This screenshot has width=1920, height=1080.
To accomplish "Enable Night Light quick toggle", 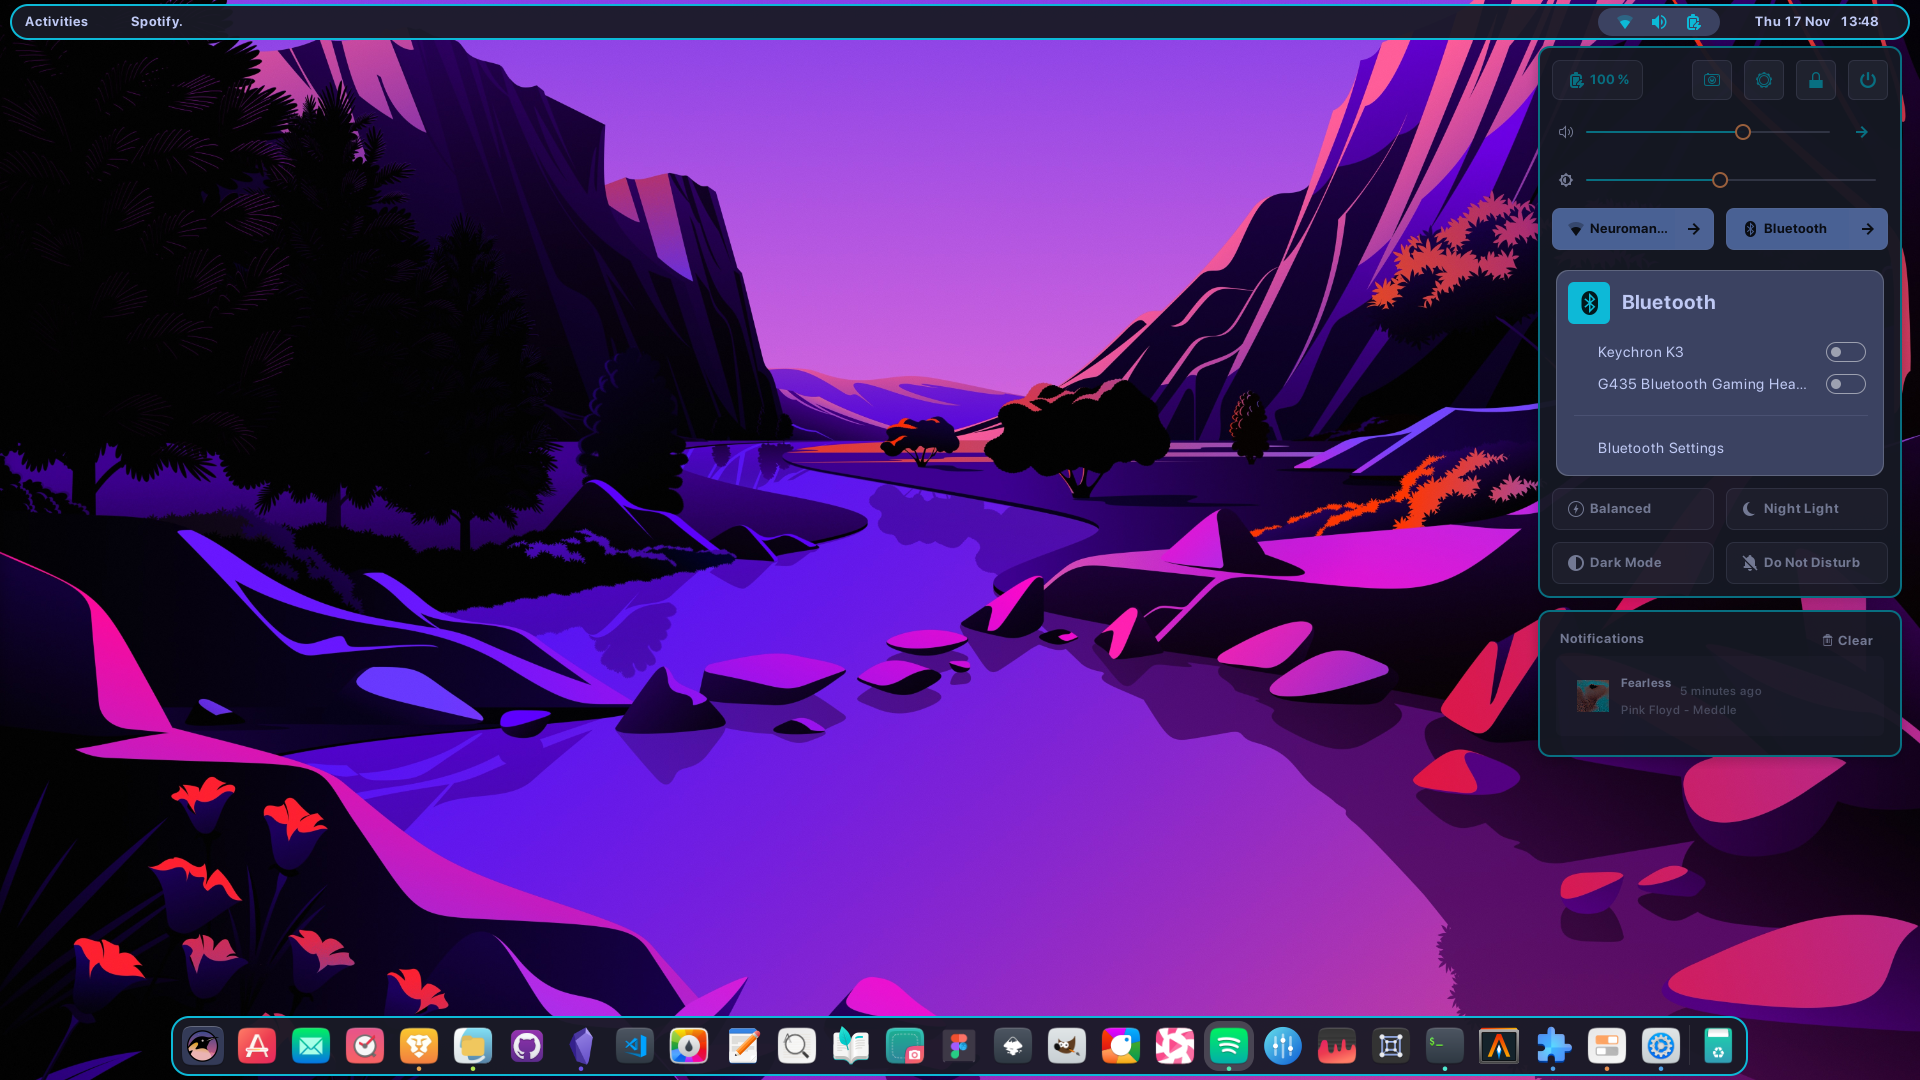I will (x=1806, y=509).
